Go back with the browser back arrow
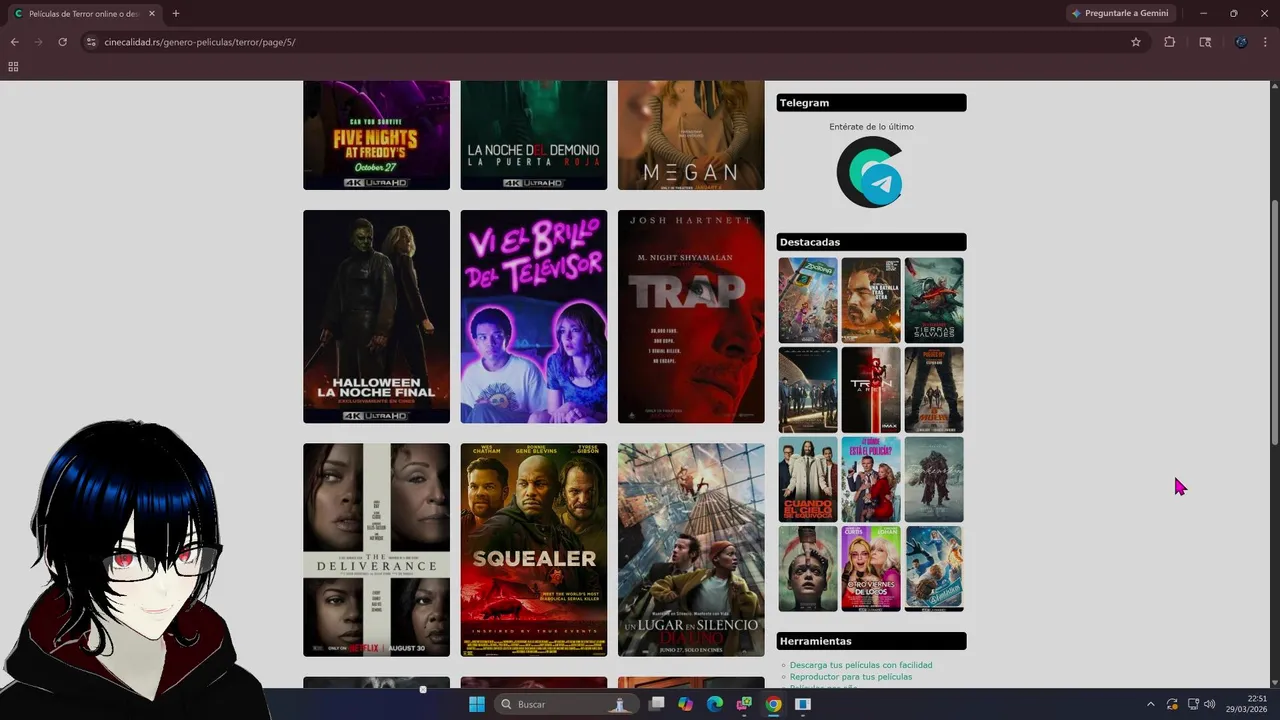The width and height of the screenshot is (1280, 720). click(14, 42)
